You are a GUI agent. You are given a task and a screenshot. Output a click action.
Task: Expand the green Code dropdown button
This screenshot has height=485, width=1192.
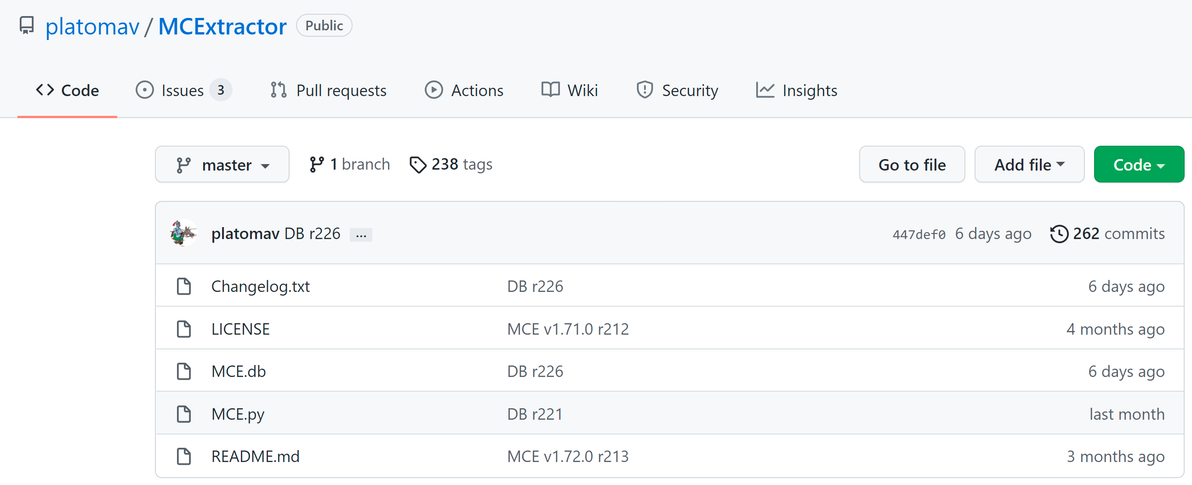pyautogui.click(x=1139, y=165)
